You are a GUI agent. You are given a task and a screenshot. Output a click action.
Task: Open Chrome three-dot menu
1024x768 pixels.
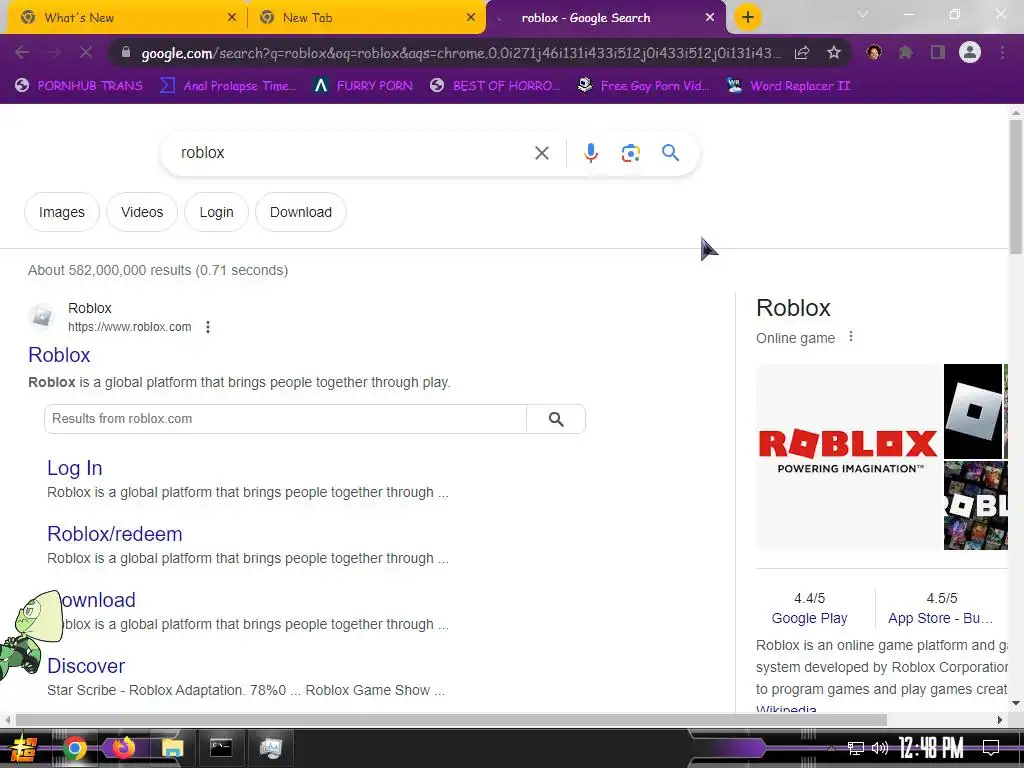(x=1002, y=52)
